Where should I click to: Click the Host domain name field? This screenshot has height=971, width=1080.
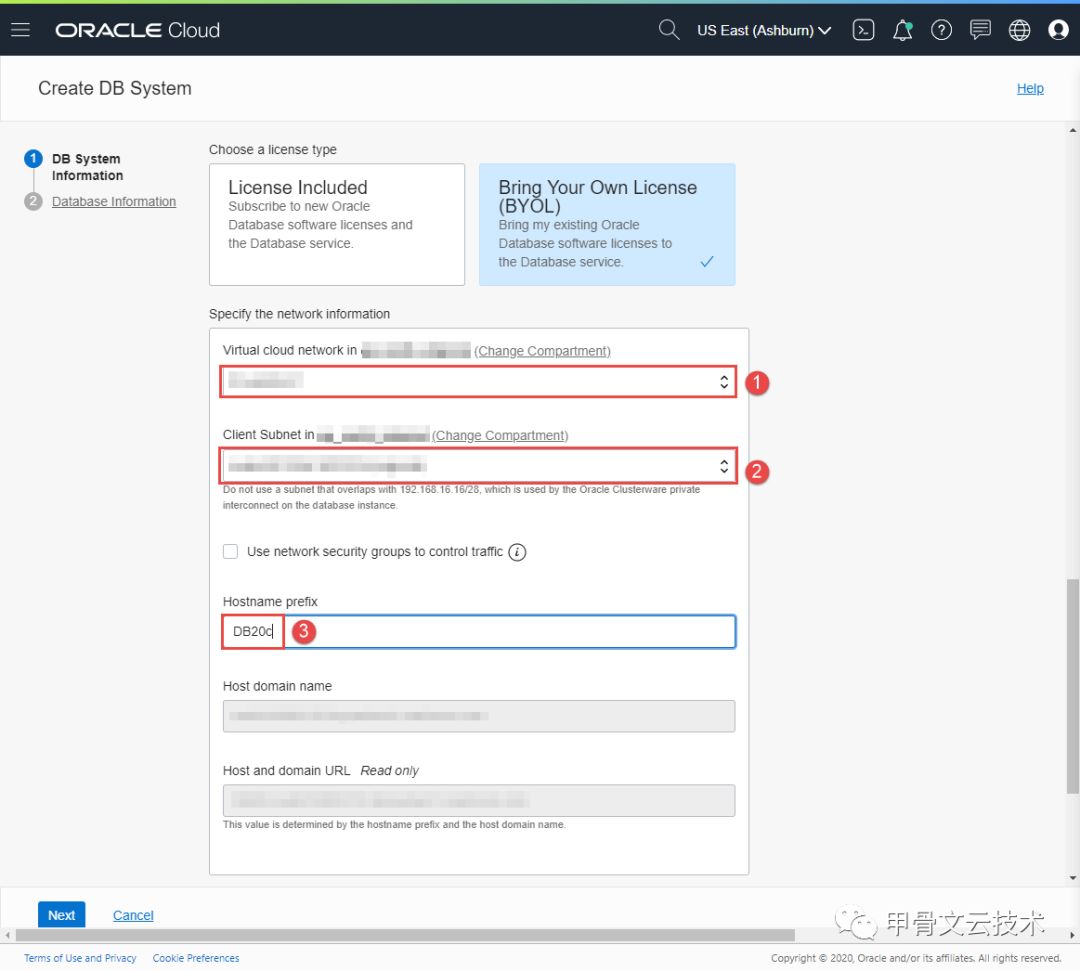[479, 716]
